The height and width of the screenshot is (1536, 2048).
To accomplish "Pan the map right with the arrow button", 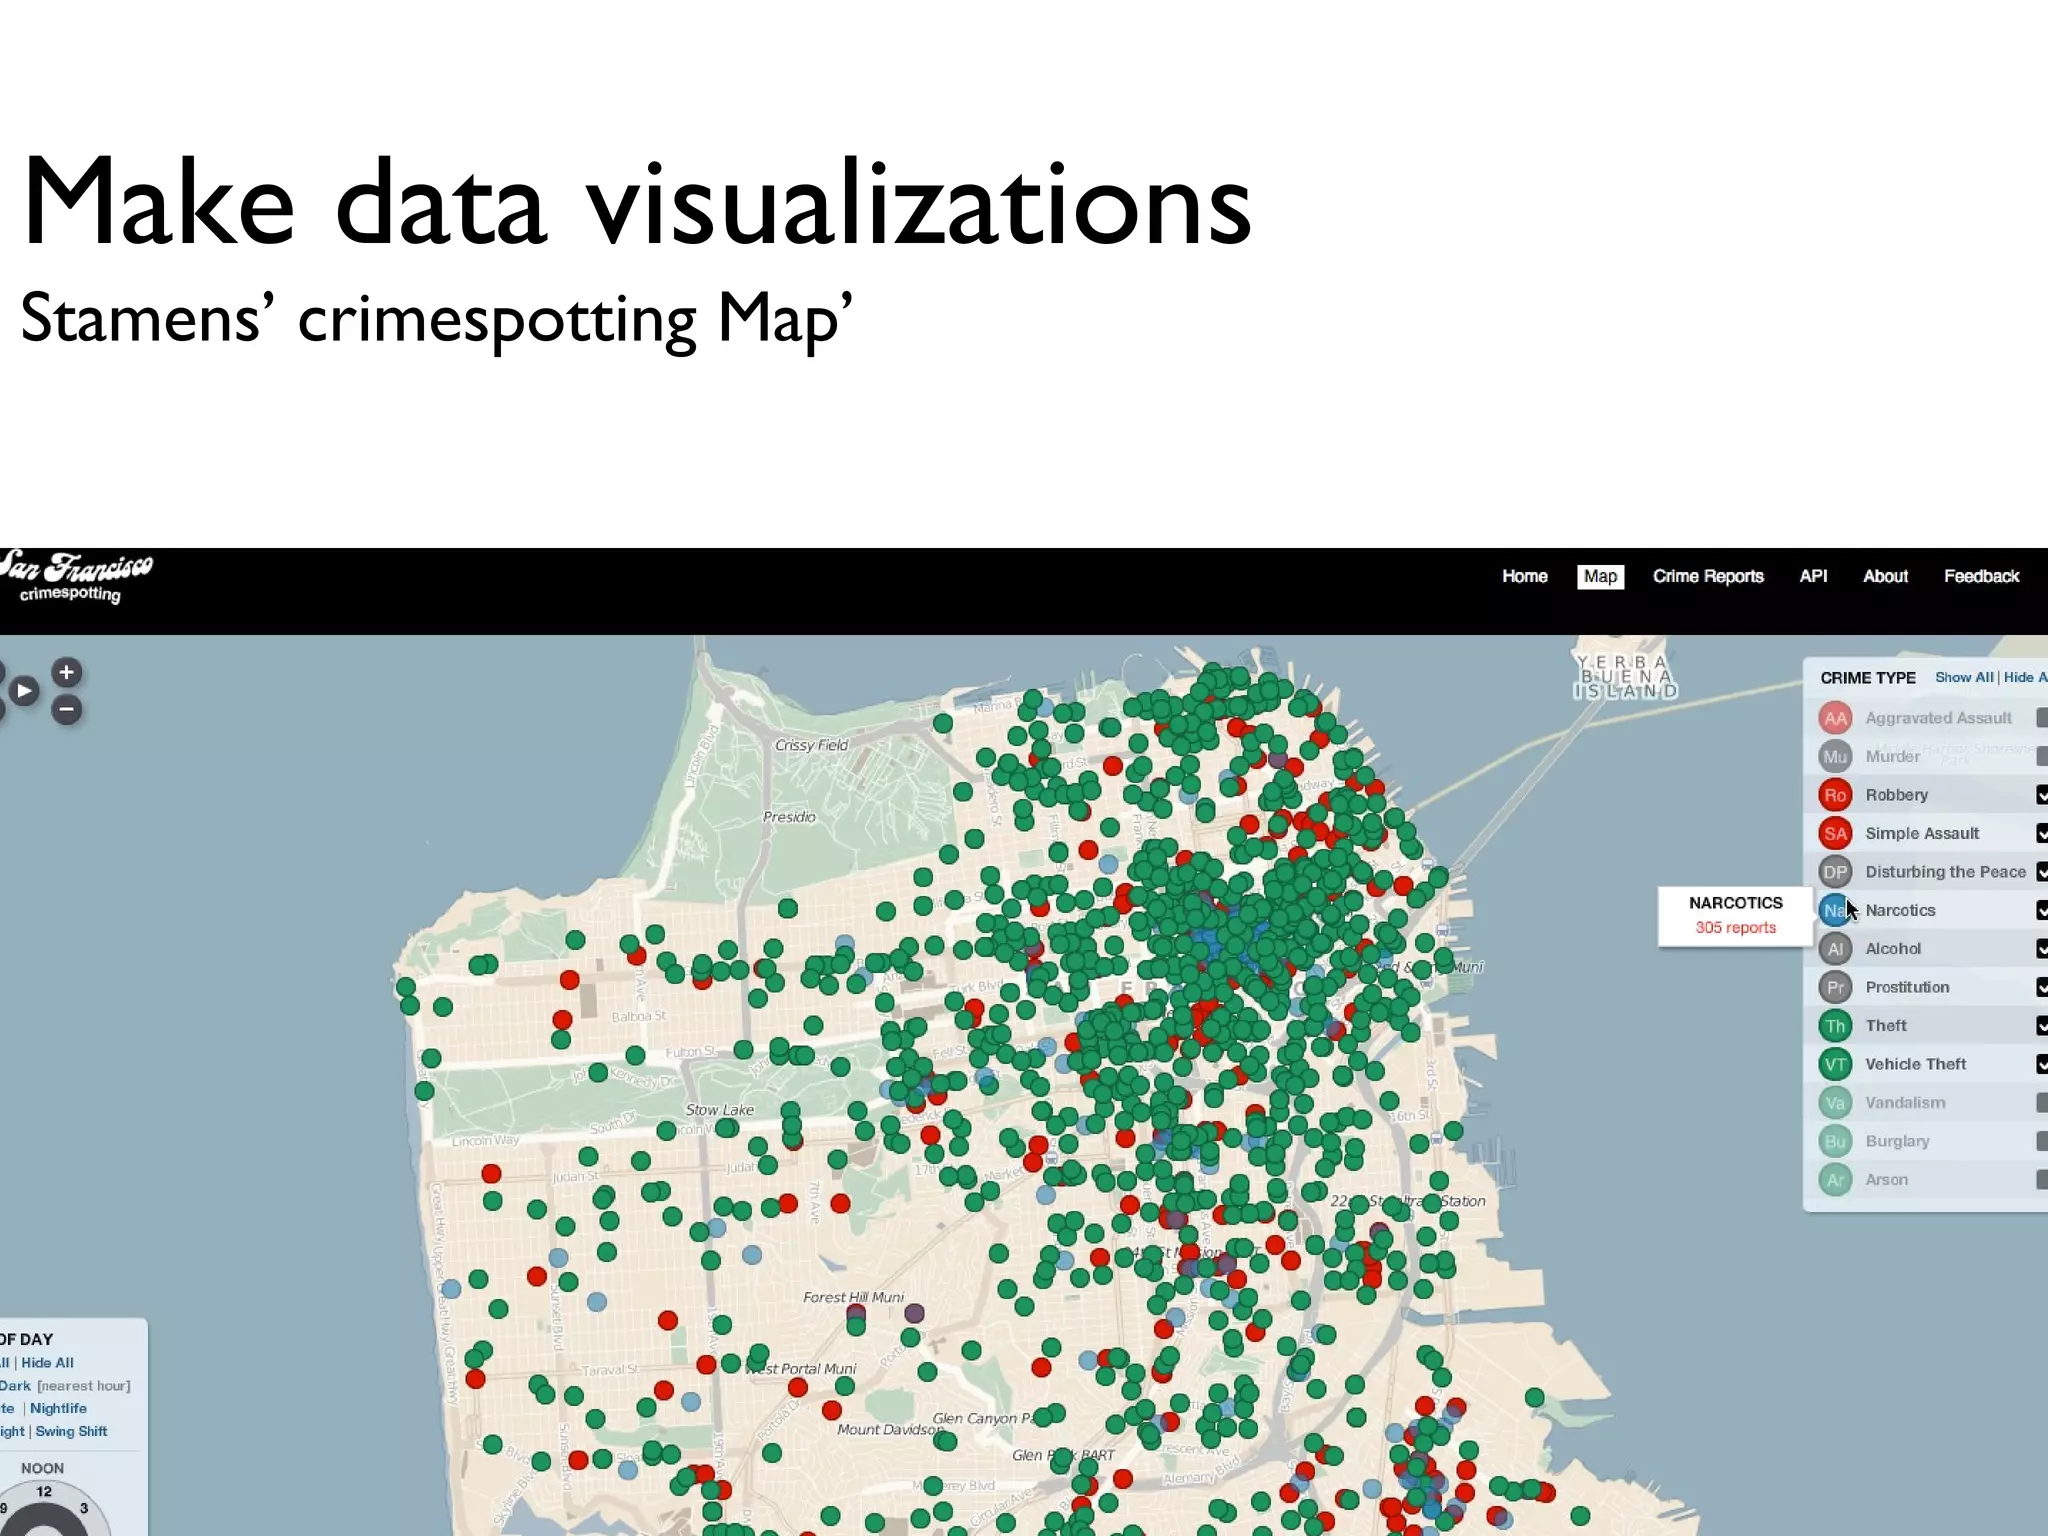I will pyautogui.click(x=24, y=690).
